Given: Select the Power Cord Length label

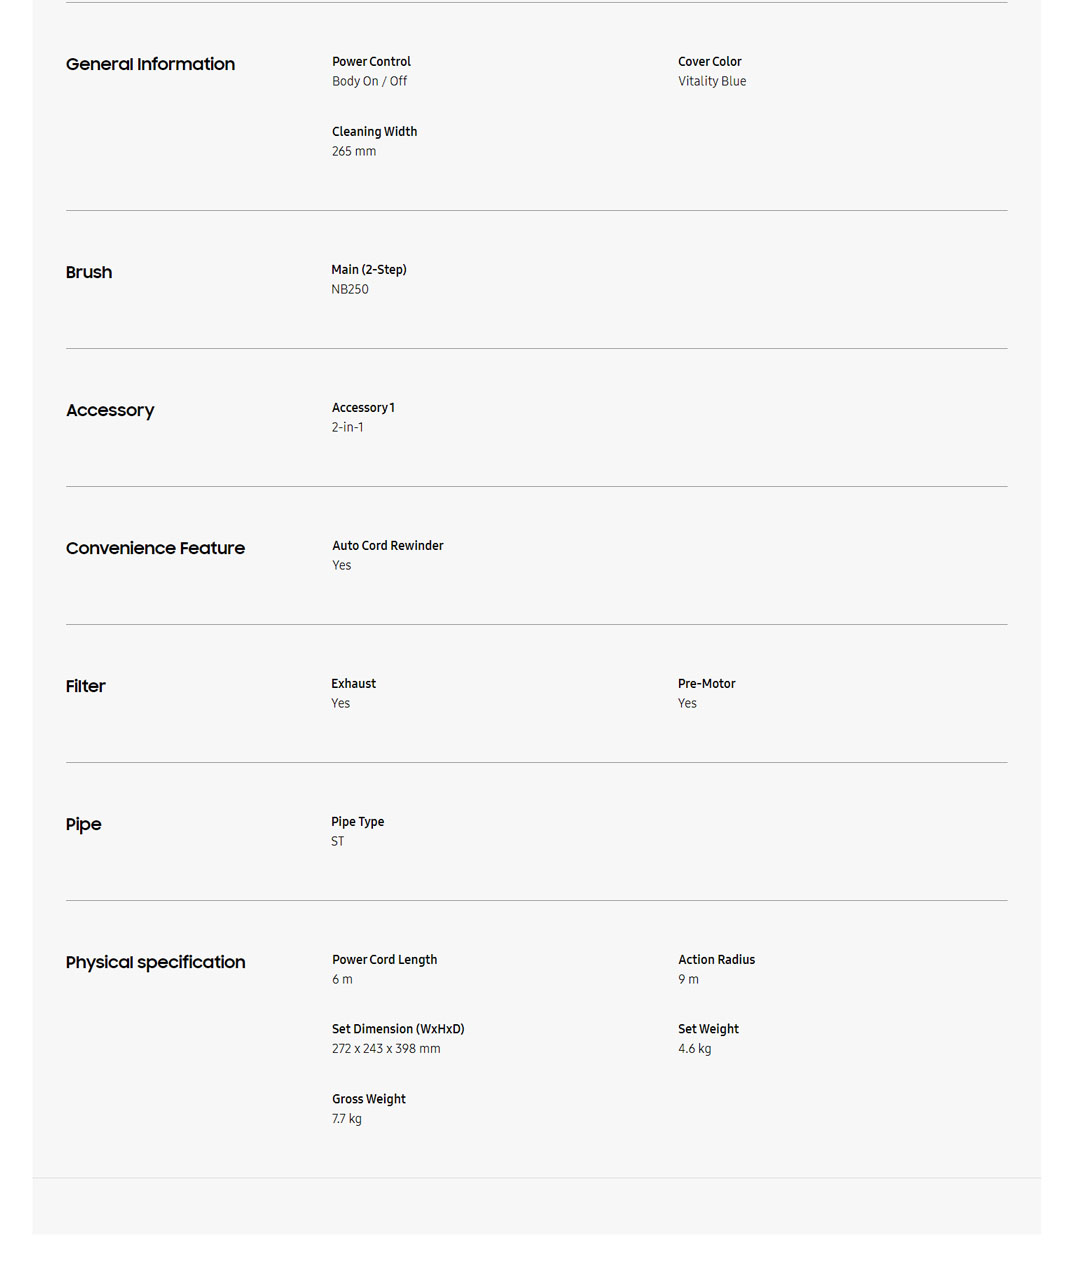Looking at the screenshot, I should [x=384, y=960].
